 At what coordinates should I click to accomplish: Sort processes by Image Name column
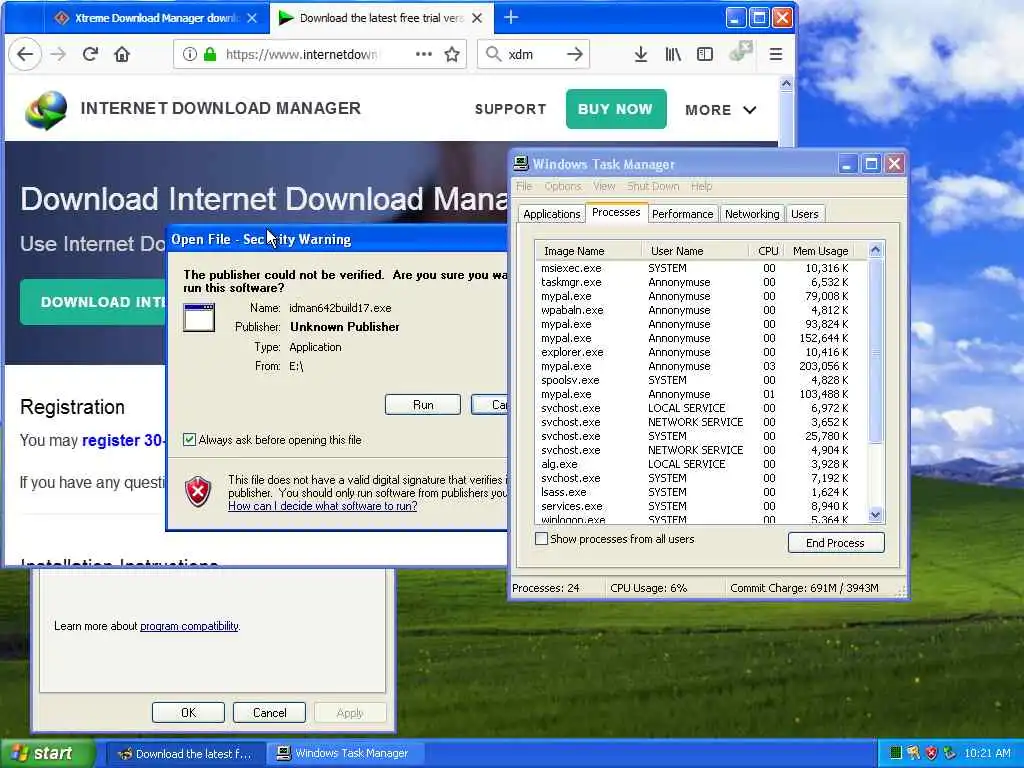[x=588, y=251]
